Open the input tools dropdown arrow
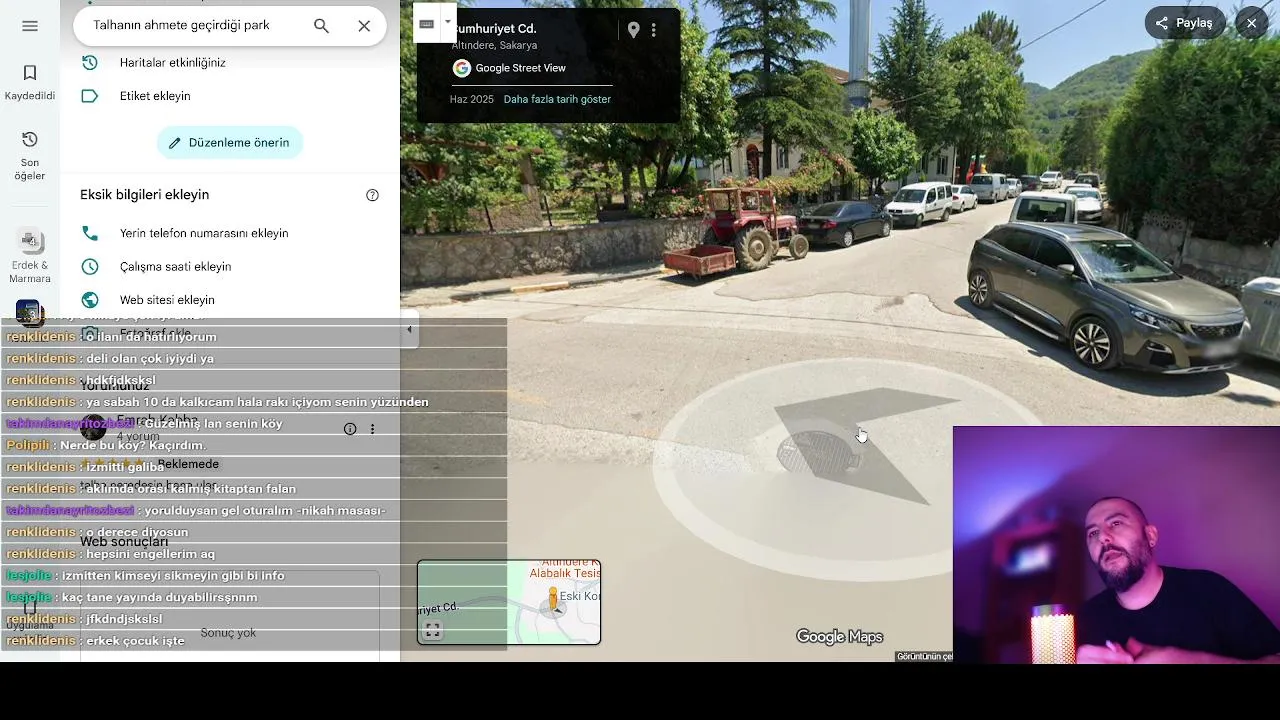This screenshot has height=720, width=1280. click(447, 22)
